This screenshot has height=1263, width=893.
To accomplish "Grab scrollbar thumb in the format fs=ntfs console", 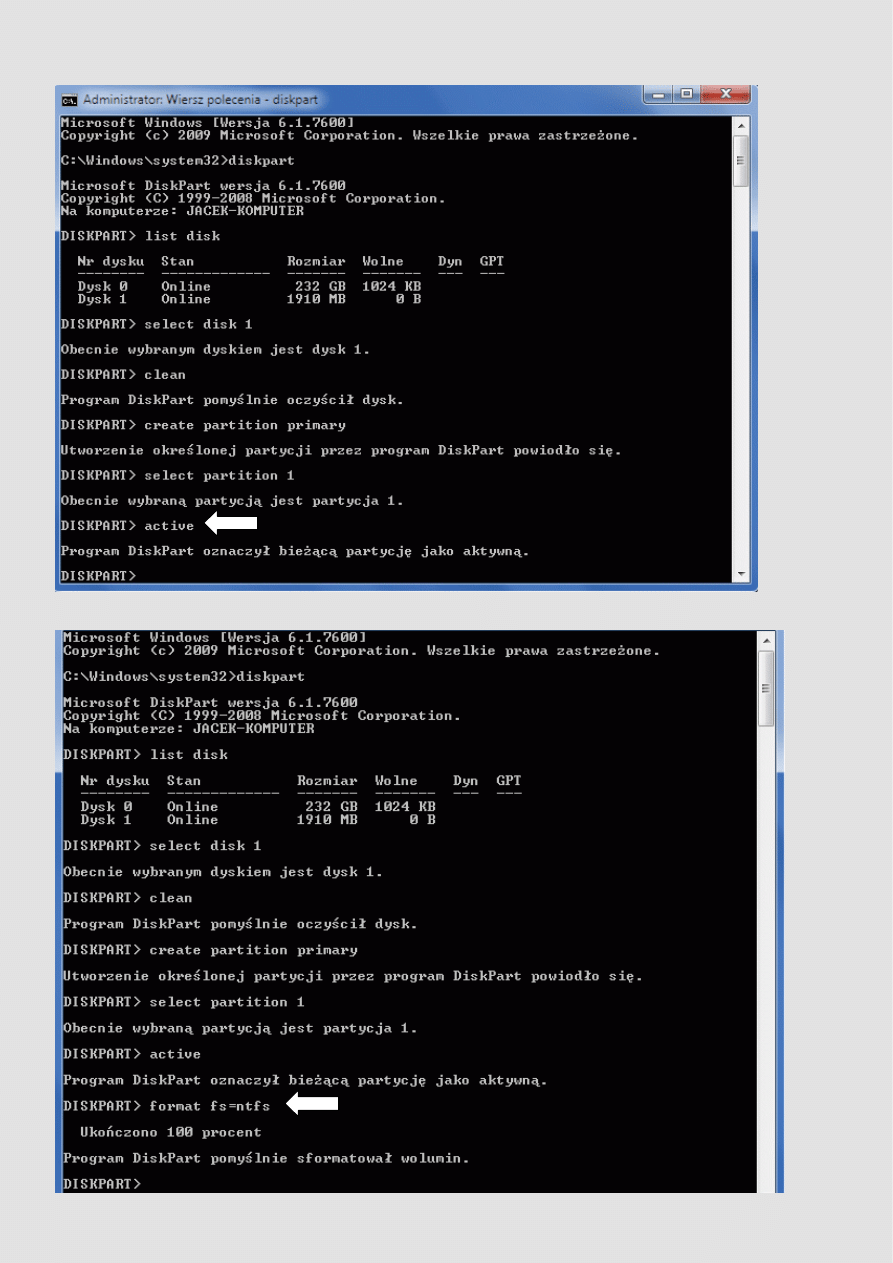I will click(768, 688).
